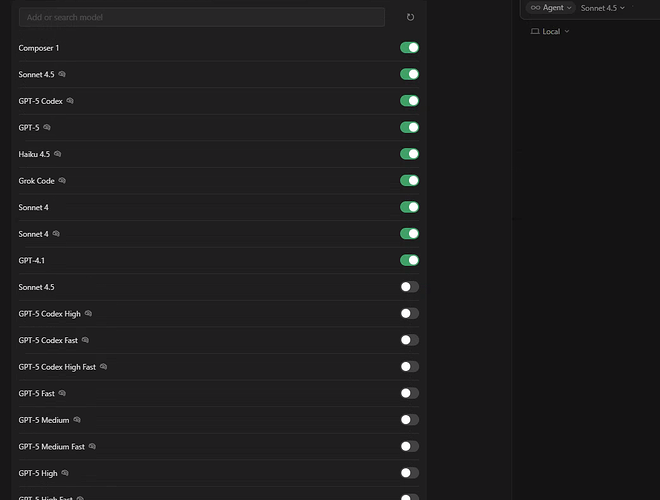Click the brain icon beside GPT-5 Medium Fast
Screen dimensions: 660x500
coord(92,446)
